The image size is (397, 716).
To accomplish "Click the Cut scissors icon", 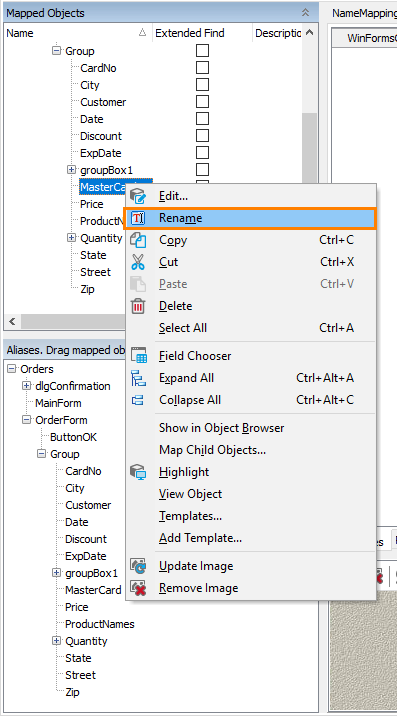I will [138, 262].
